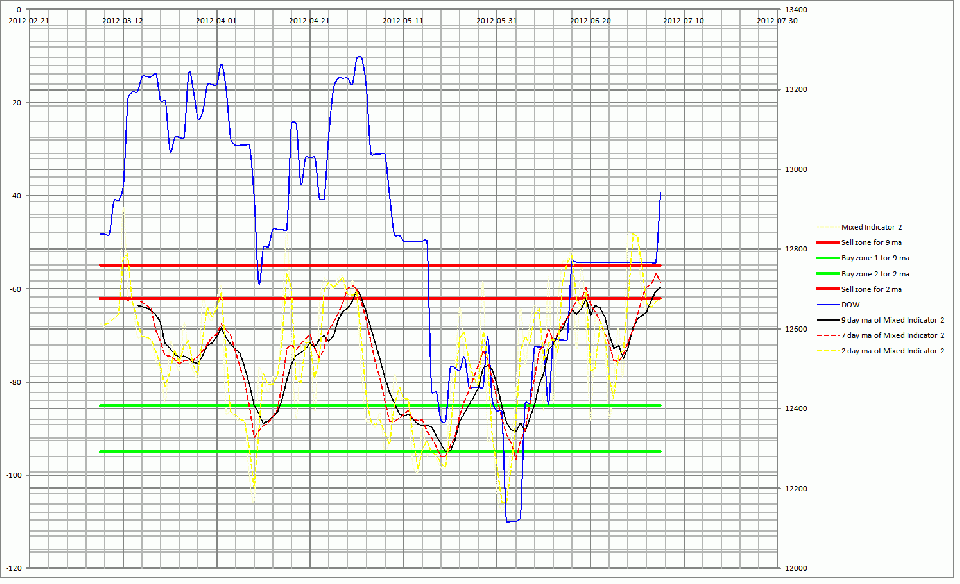Select the "2 day ma of Mixed Indicator 2" legend entry
960x584 pixels.
click(x=881, y=351)
